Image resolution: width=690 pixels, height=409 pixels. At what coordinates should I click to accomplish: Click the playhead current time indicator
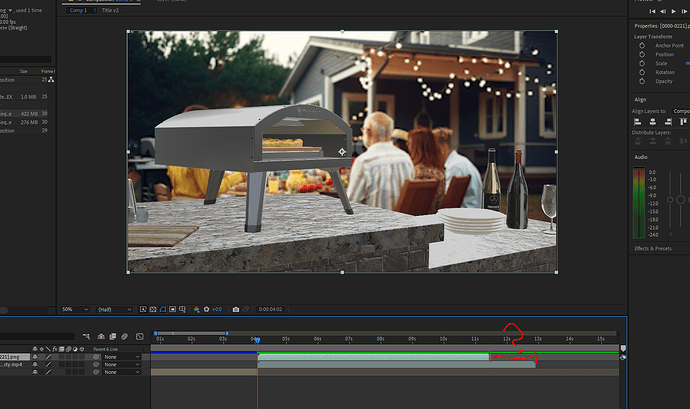coord(257,340)
